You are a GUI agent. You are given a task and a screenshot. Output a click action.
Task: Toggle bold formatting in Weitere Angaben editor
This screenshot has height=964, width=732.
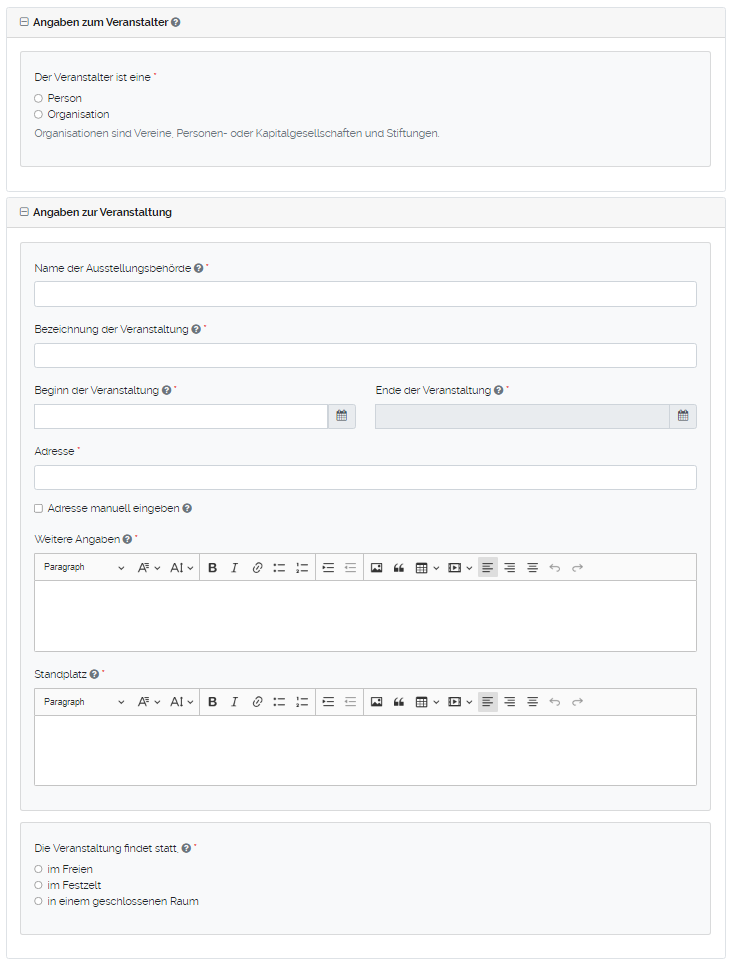pyautogui.click(x=213, y=567)
